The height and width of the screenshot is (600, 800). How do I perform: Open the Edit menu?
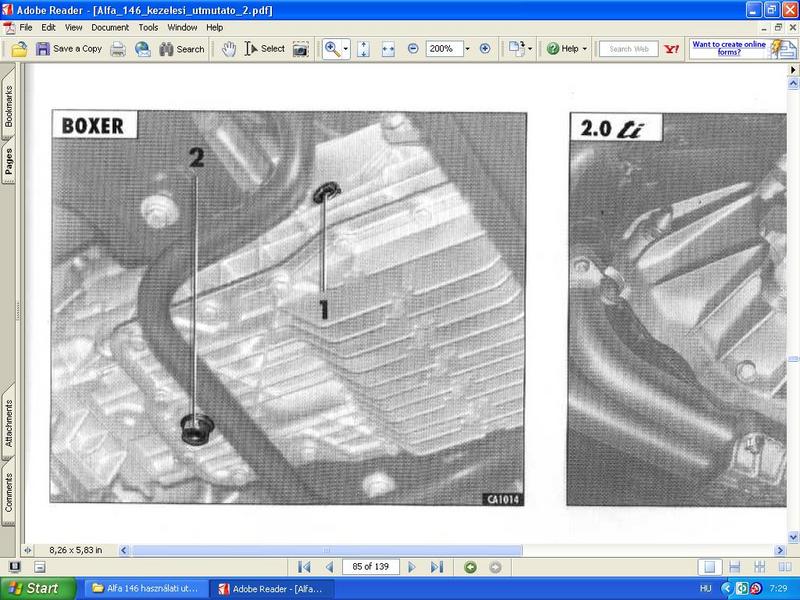pos(48,28)
